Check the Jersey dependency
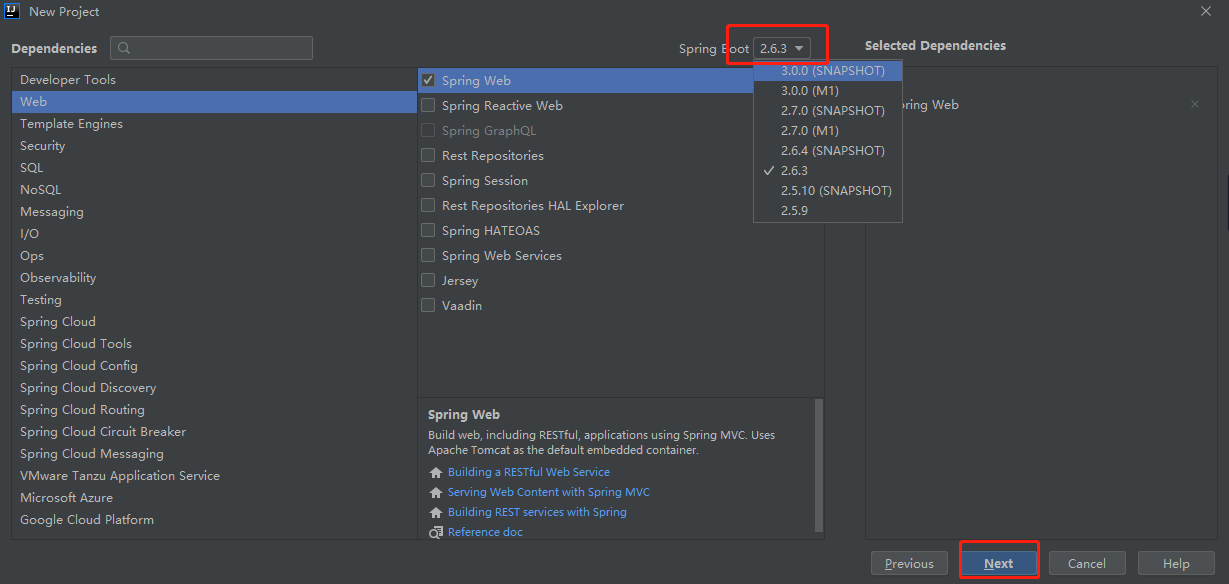 click(x=428, y=280)
